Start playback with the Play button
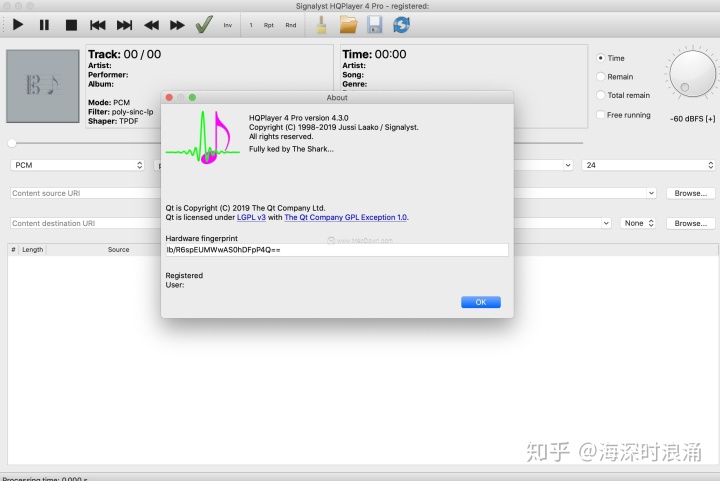 point(18,25)
